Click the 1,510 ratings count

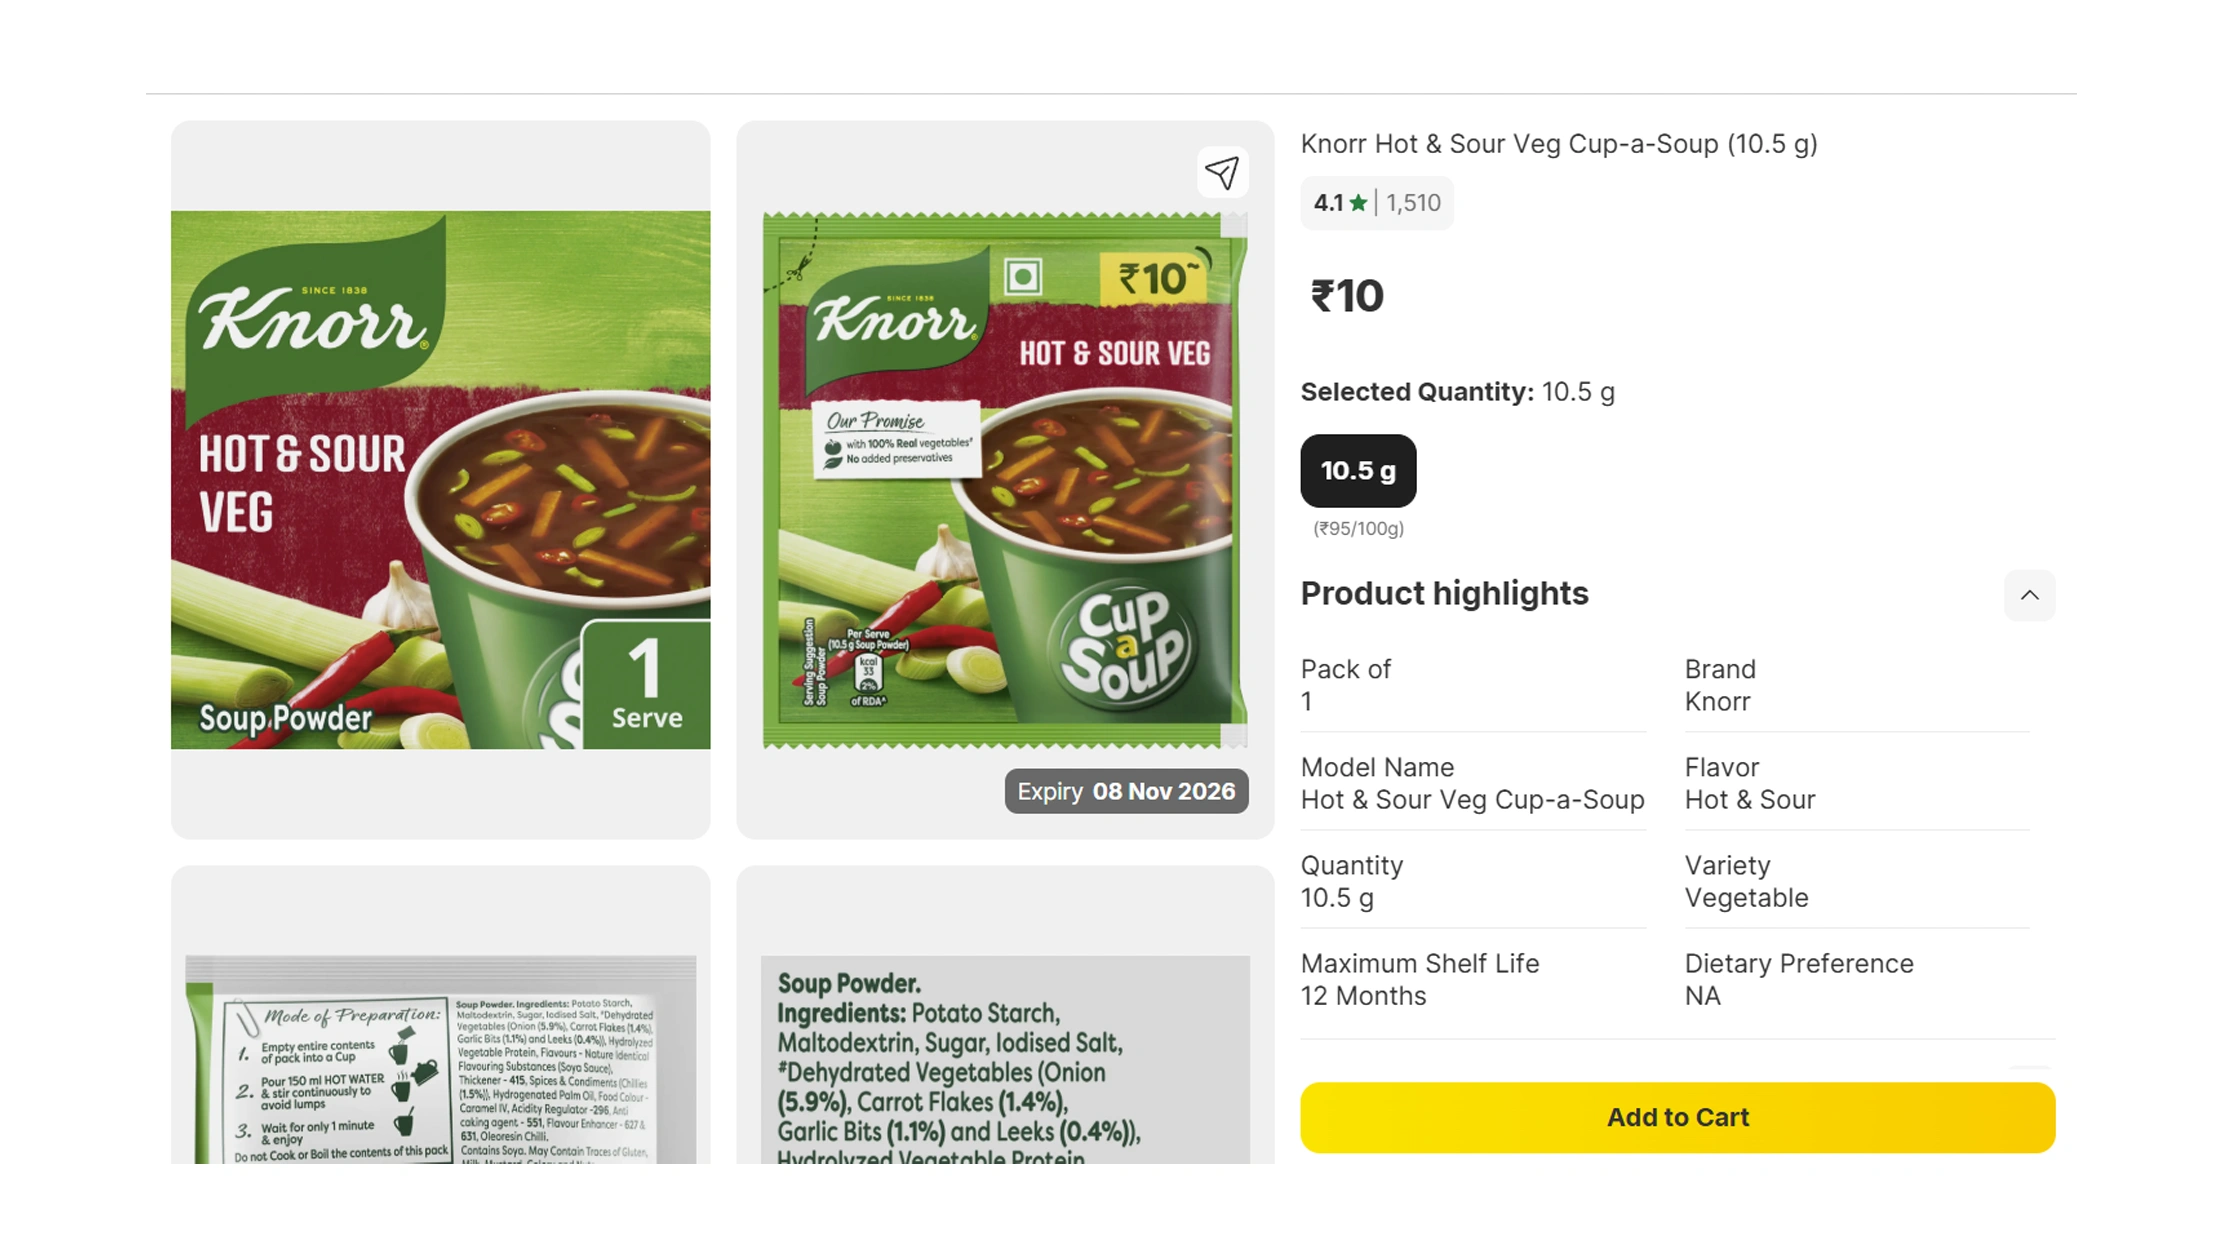pyautogui.click(x=1413, y=203)
